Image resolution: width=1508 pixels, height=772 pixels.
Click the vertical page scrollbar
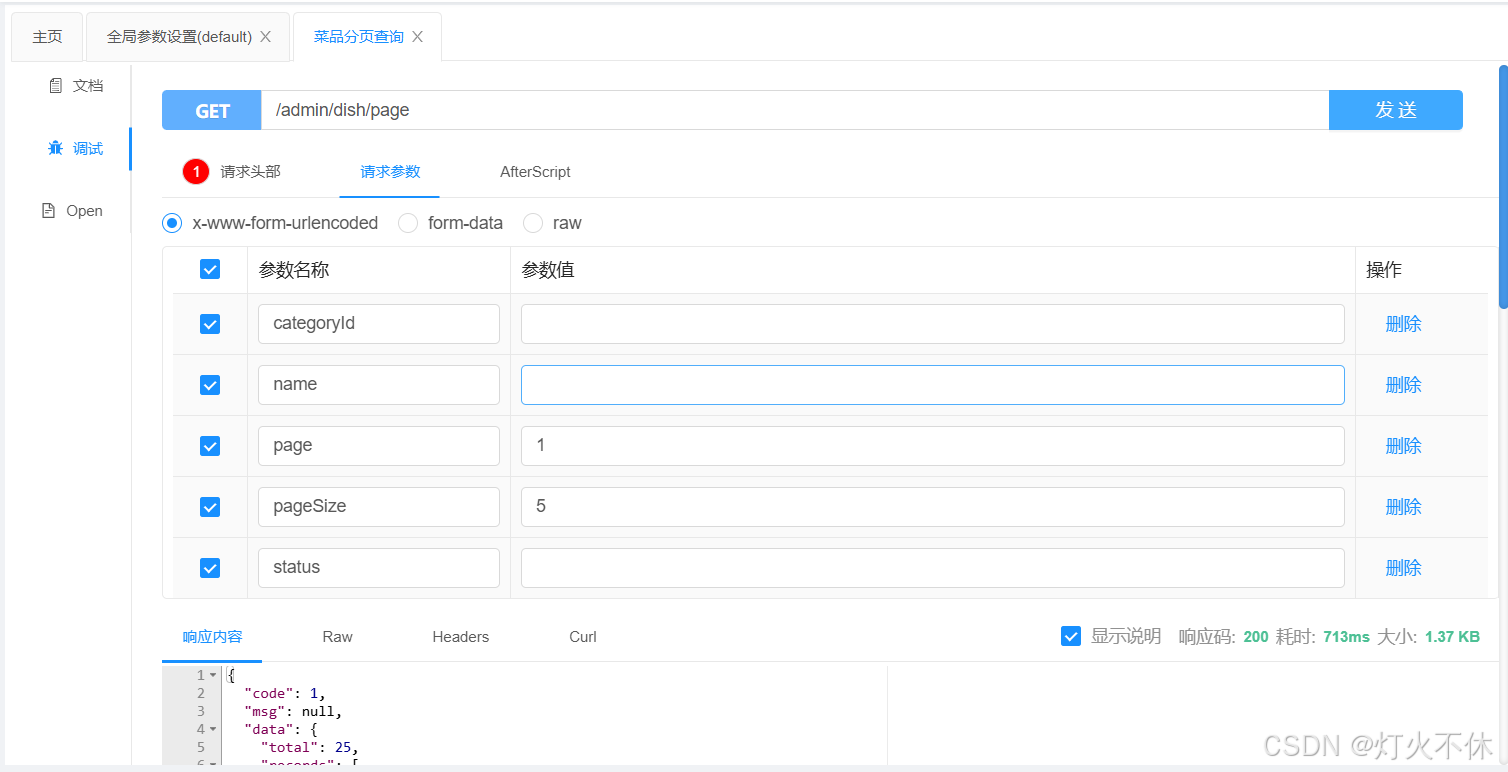point(1503,187)
